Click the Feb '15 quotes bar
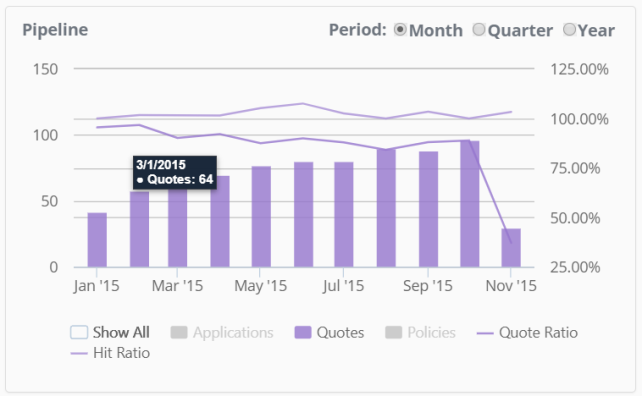The image size is (642, 396). (x=139, y=229)
